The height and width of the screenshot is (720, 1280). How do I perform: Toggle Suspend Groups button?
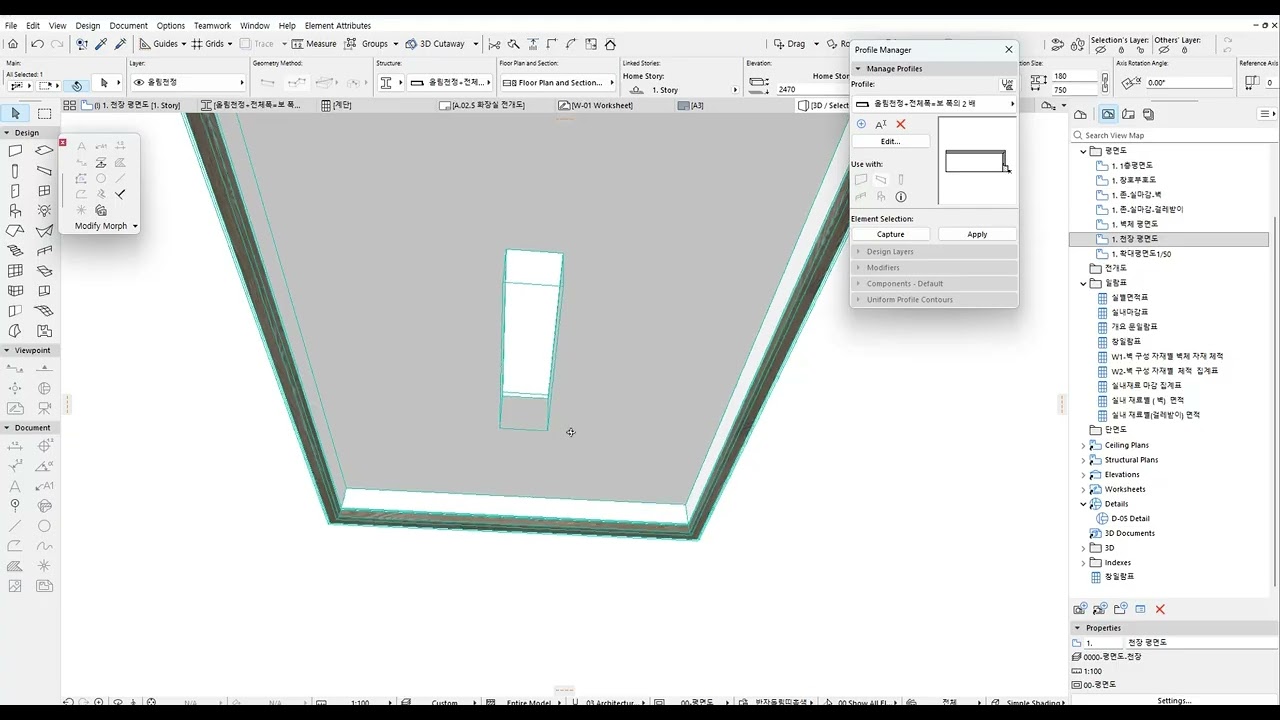click(368, 44)
